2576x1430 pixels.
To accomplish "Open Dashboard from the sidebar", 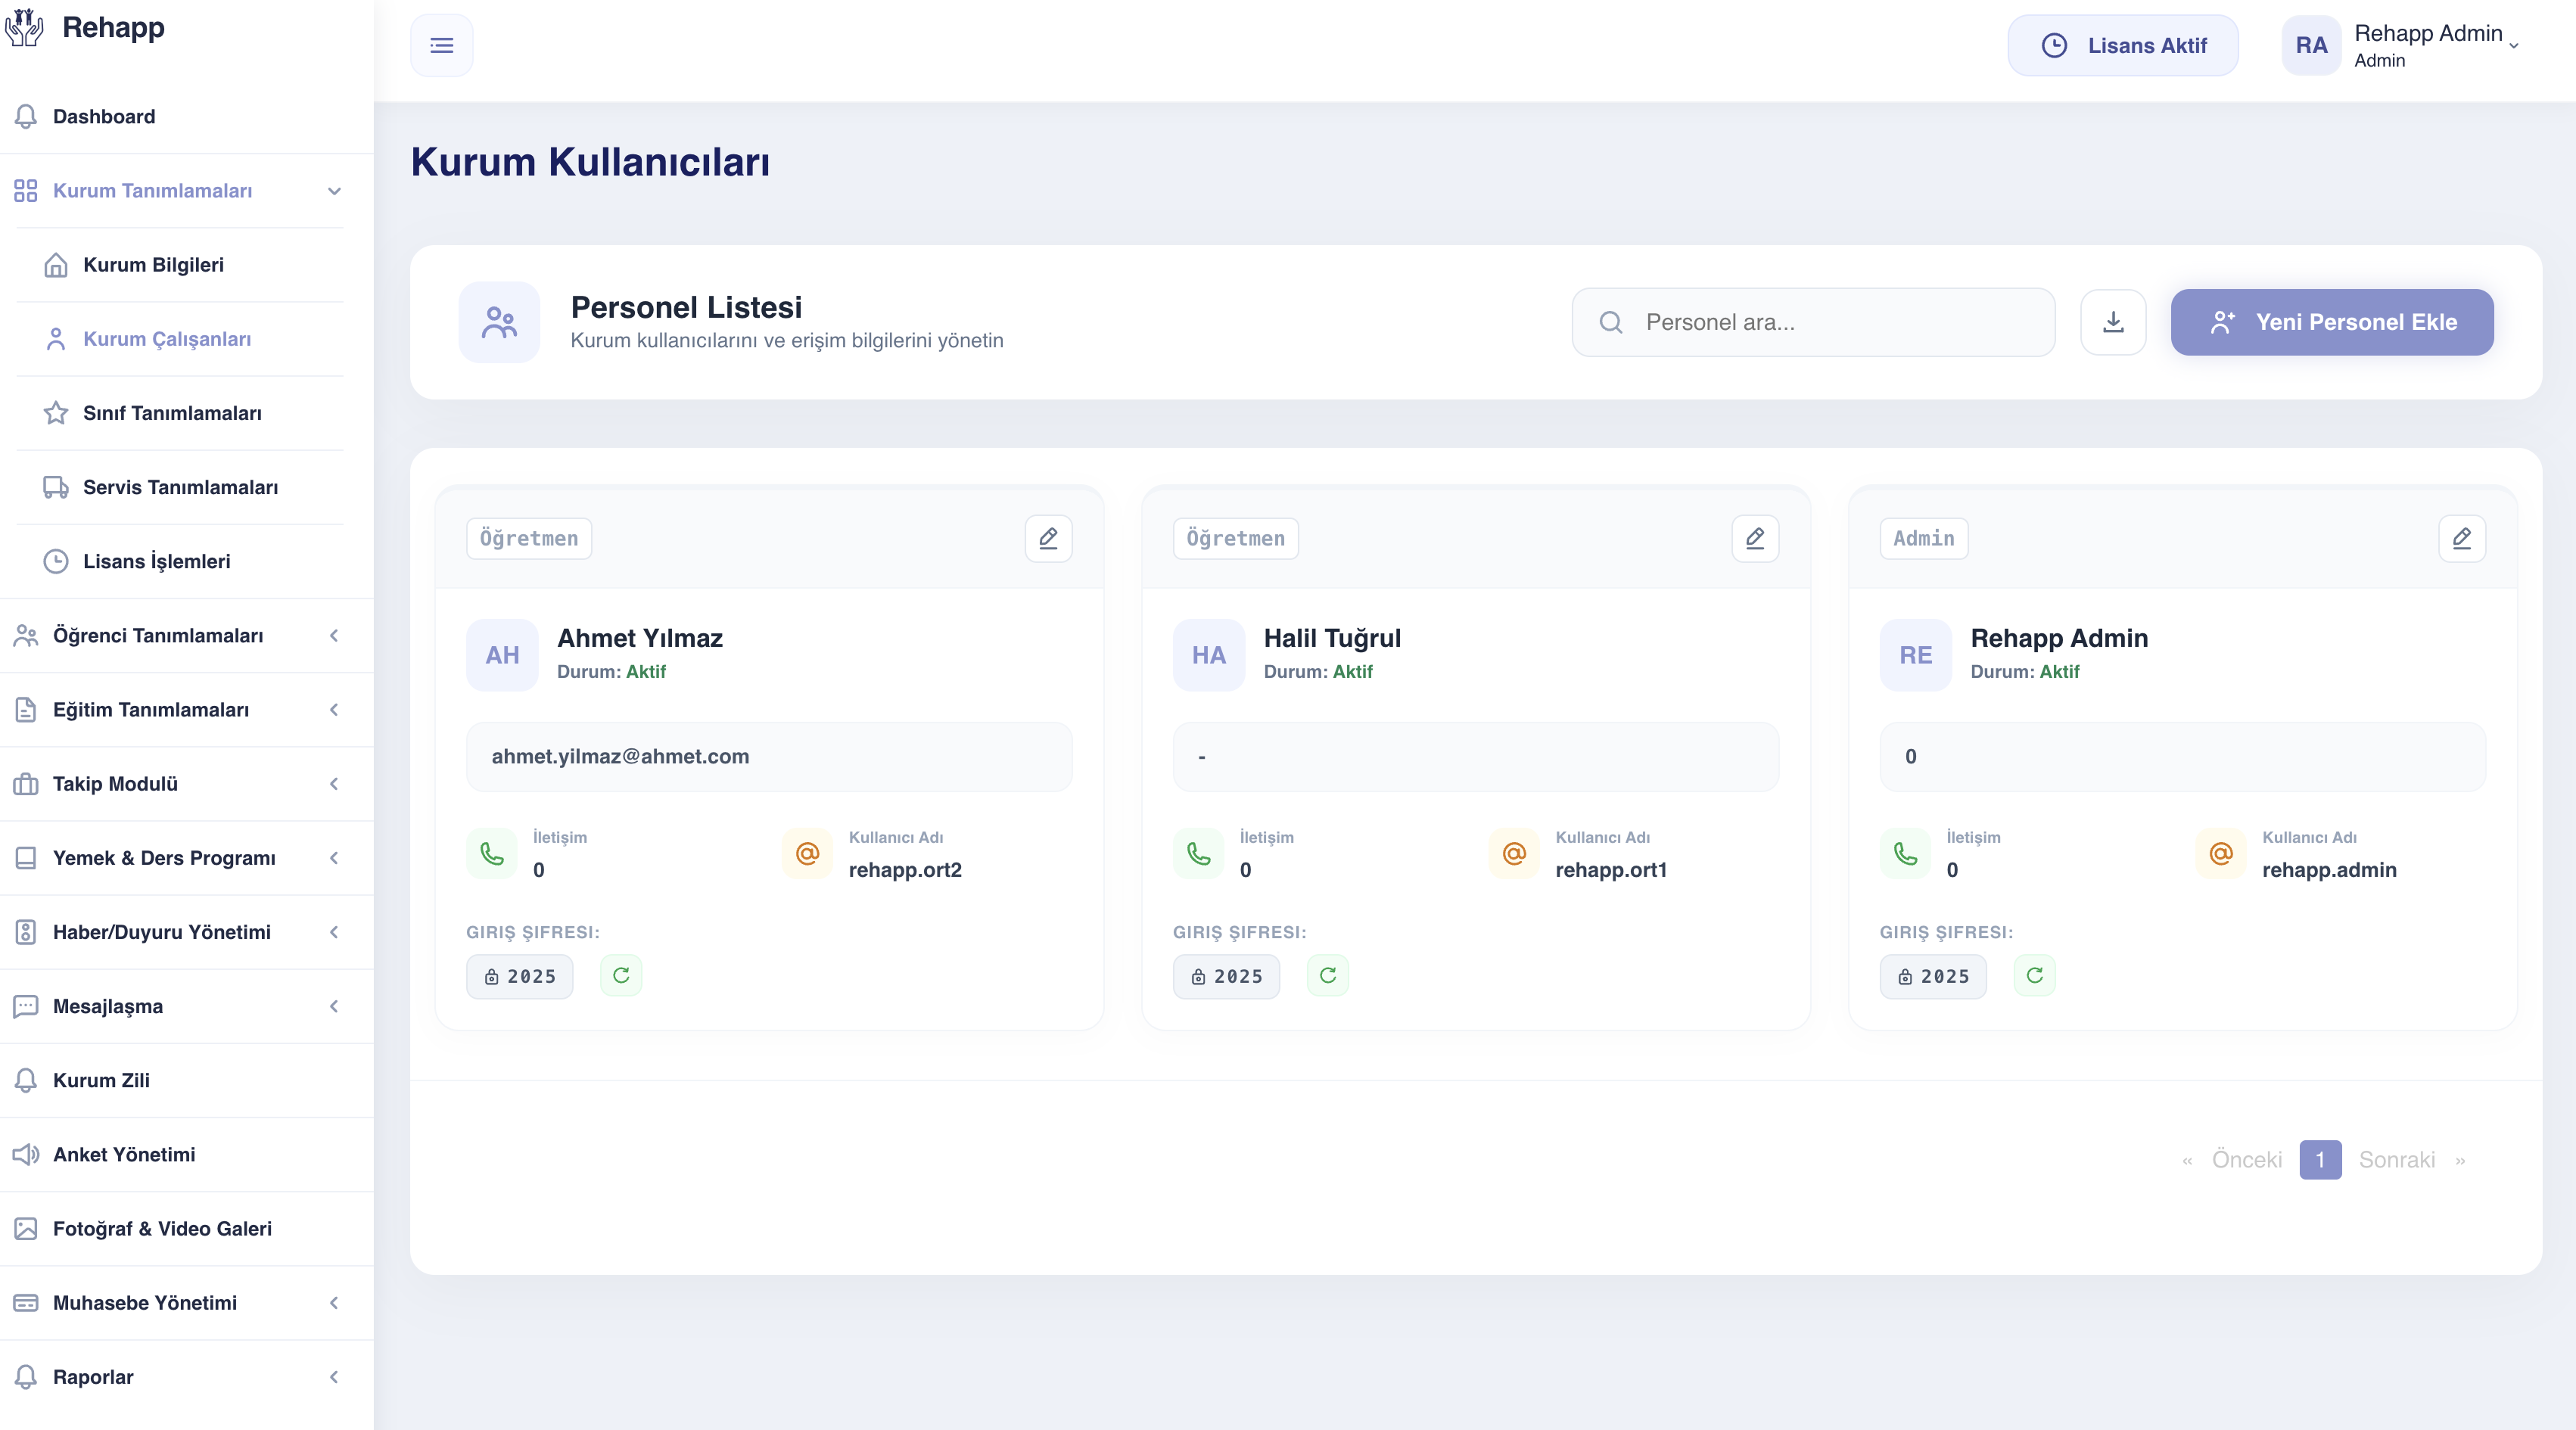I will coord(187,116).
